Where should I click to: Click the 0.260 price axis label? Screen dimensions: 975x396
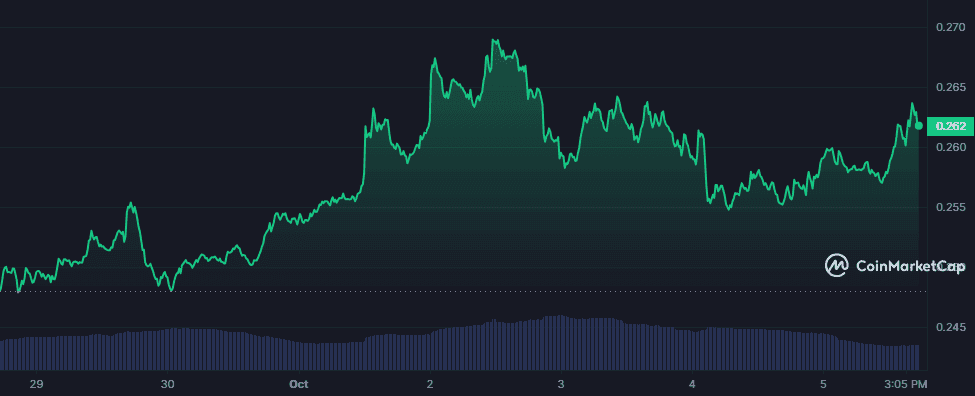click(950, 147)
